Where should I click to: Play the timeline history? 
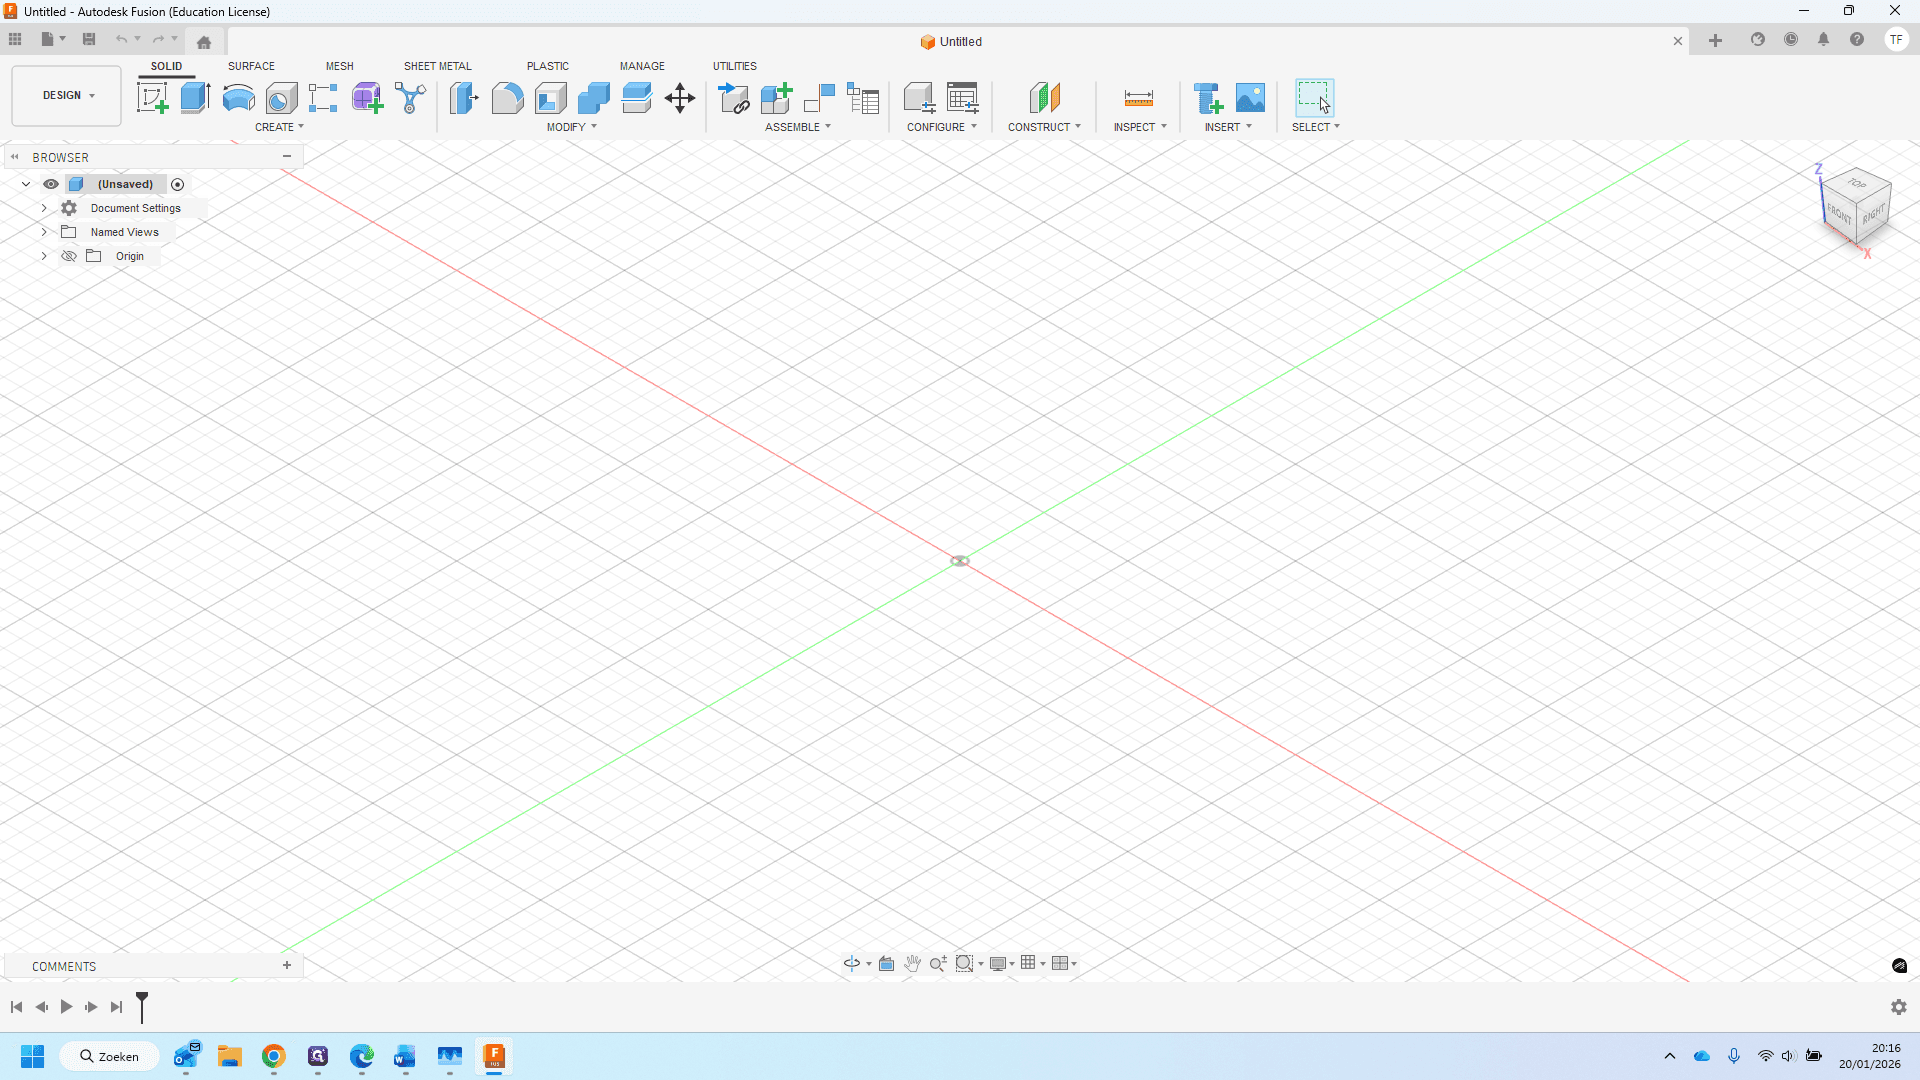(x=66, y=1007)
